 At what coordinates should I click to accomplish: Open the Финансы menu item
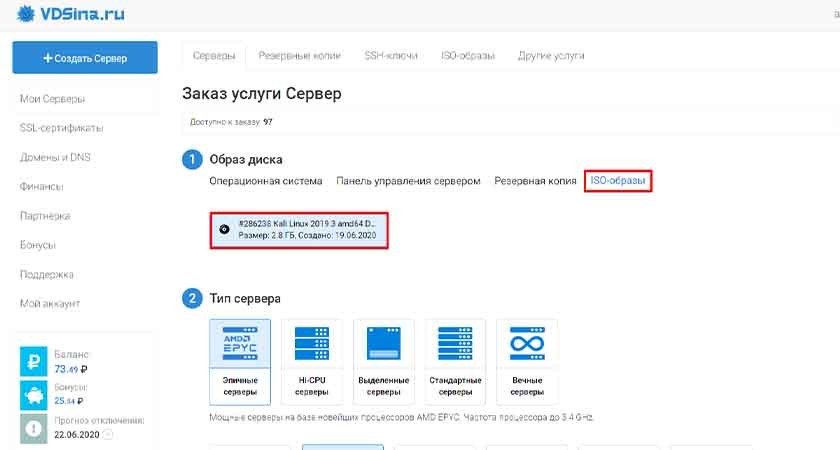(41, 186)
